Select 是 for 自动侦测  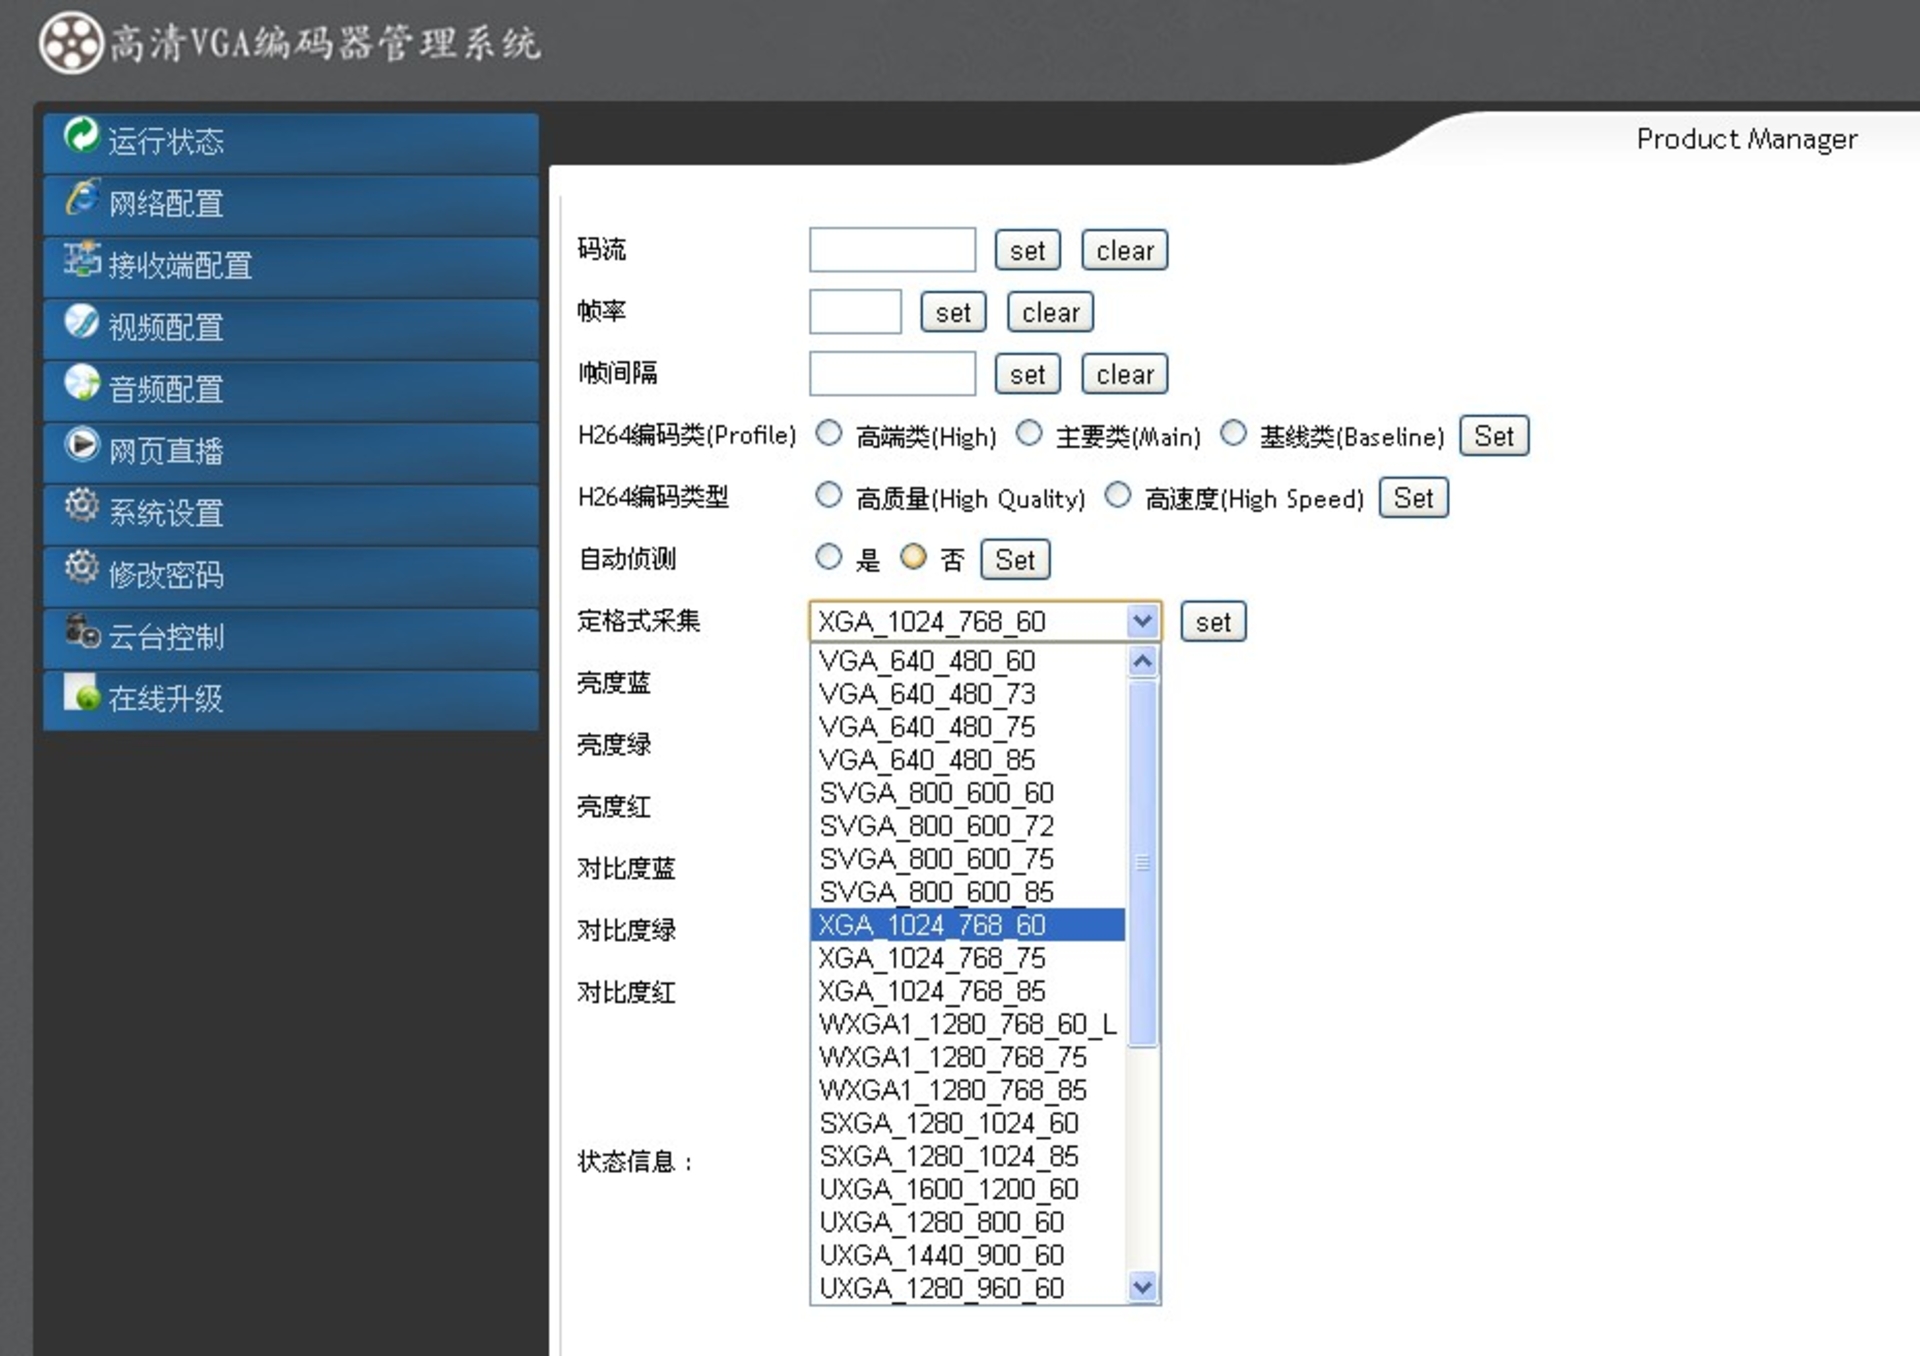point(828,557)
